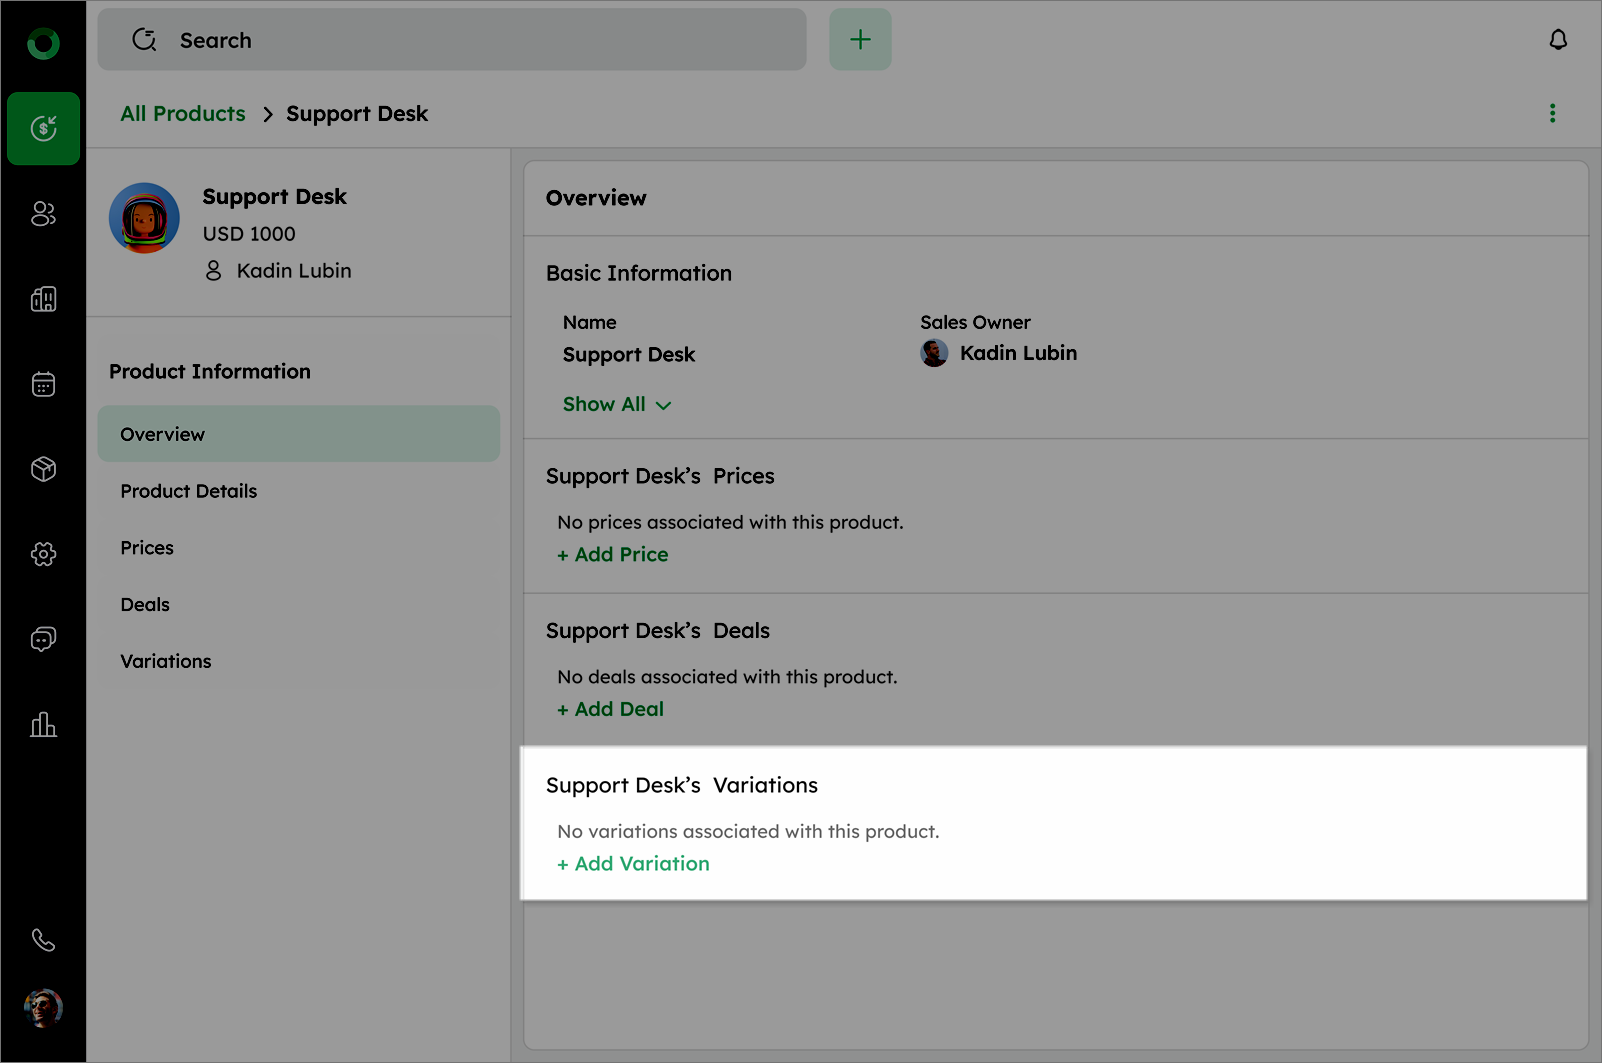1602x1063 pixels.
Task: Open the reports bar chart icon
Action: click(43, 724)
